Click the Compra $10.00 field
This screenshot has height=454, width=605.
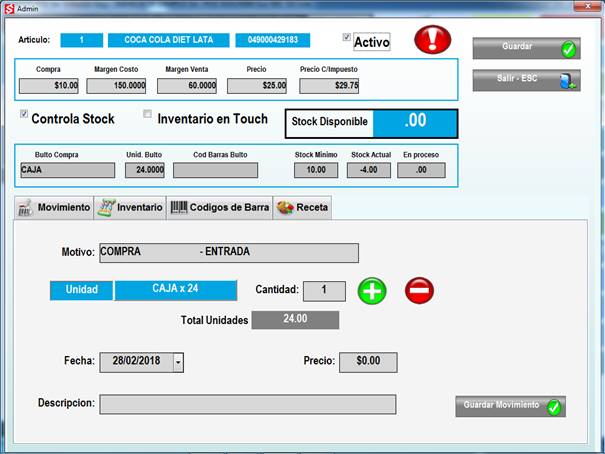tap(49, 86)
